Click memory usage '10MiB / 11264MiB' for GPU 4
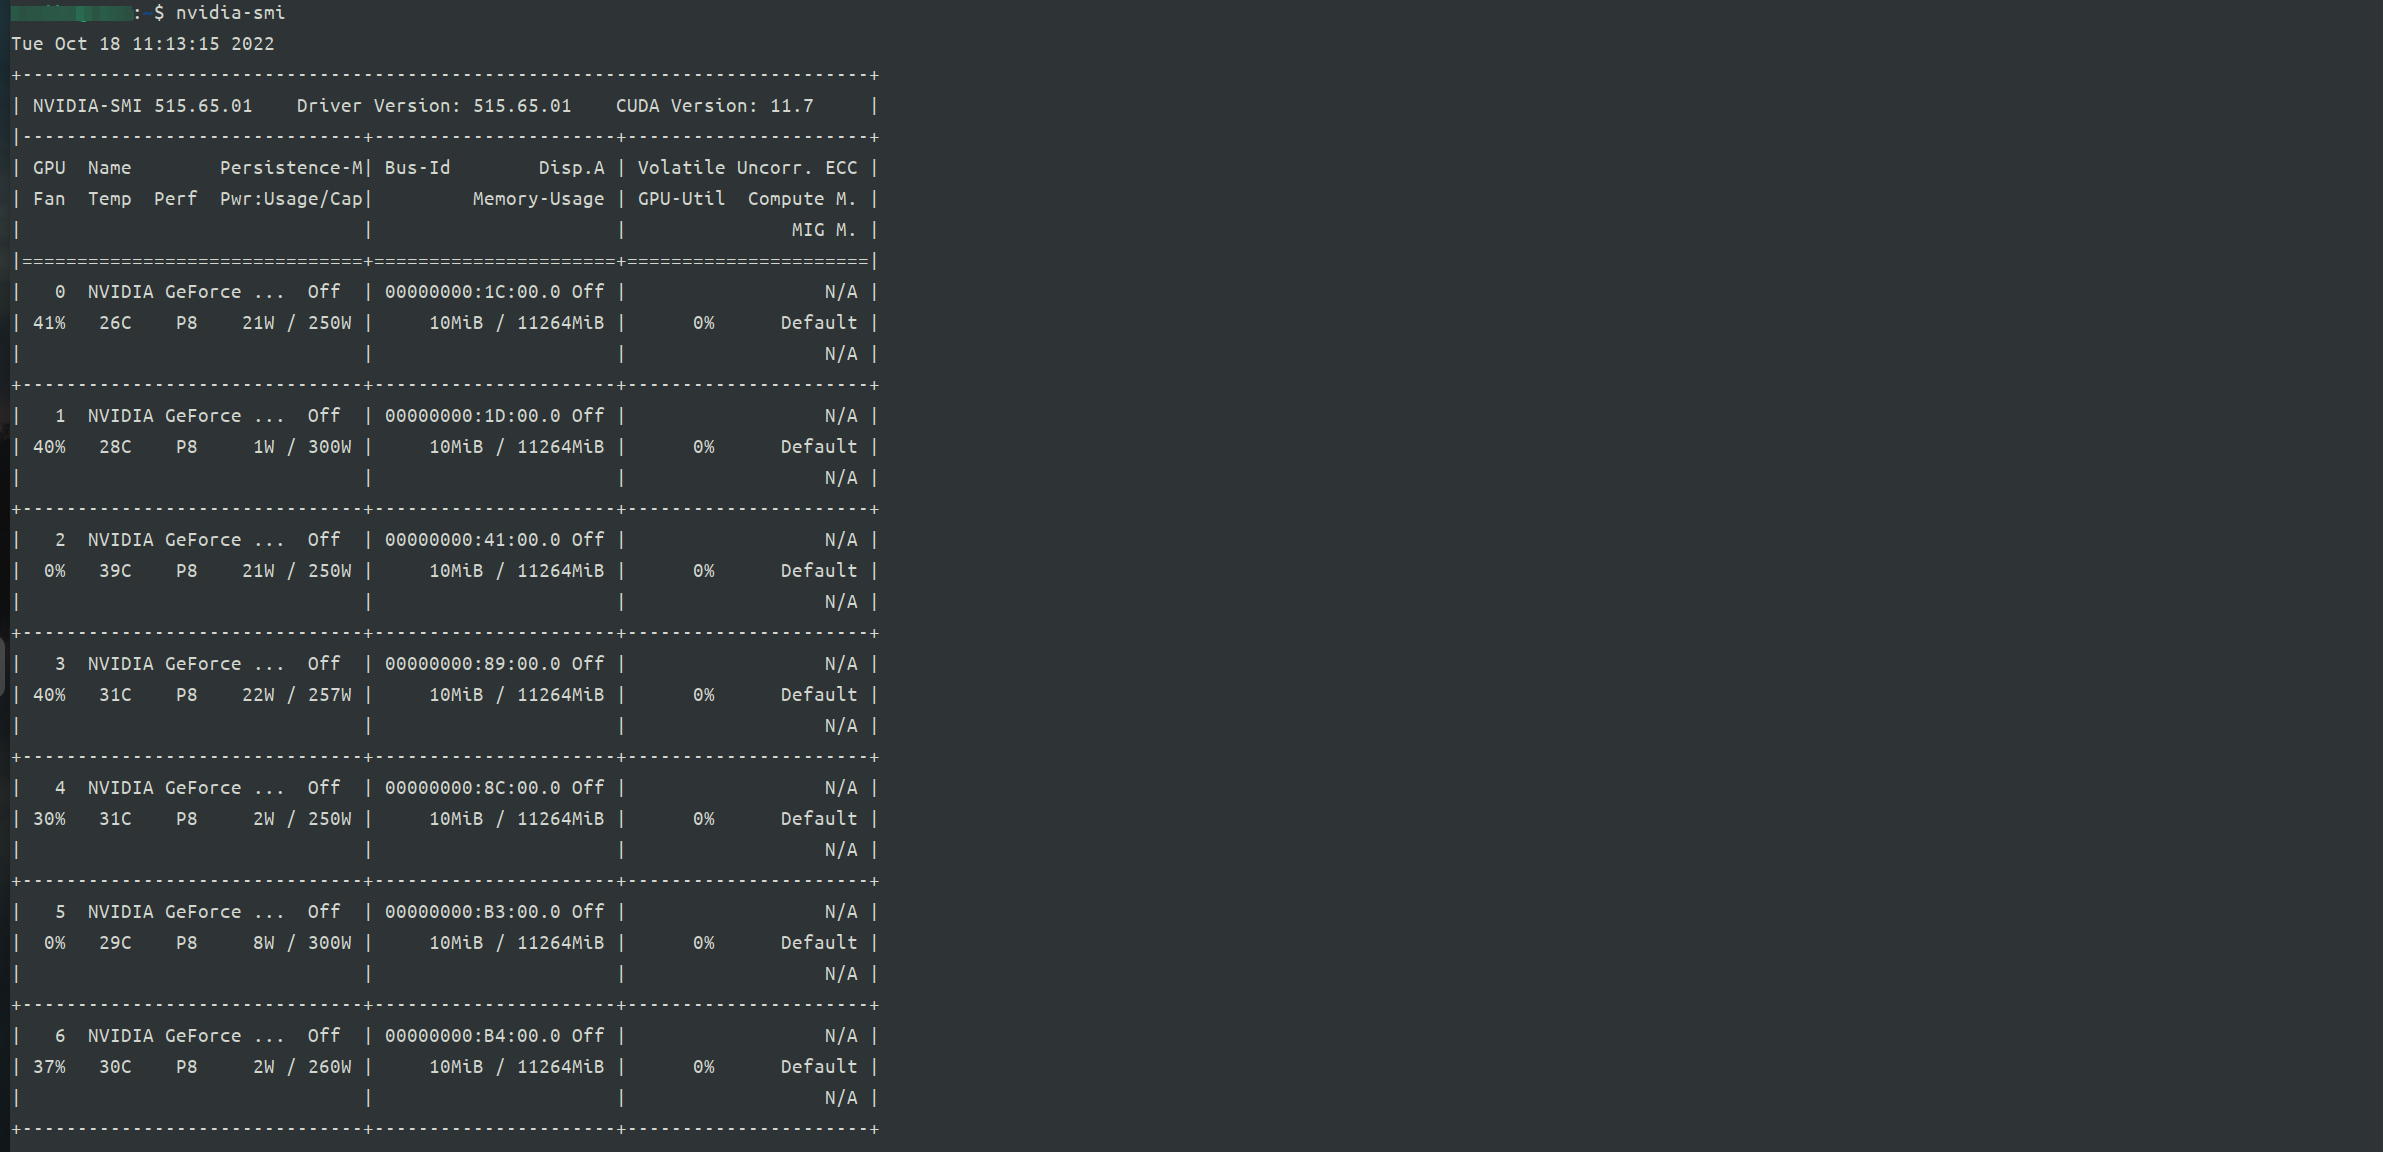The image size is (2383, 1152). point(517,819)
